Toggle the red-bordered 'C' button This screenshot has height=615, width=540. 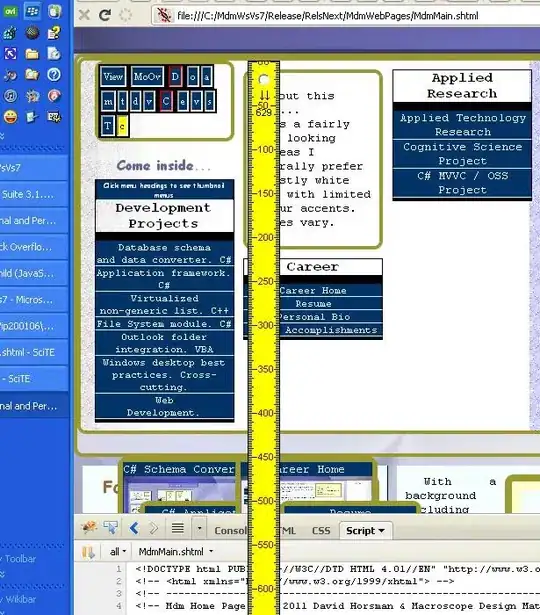click(166, 102)
